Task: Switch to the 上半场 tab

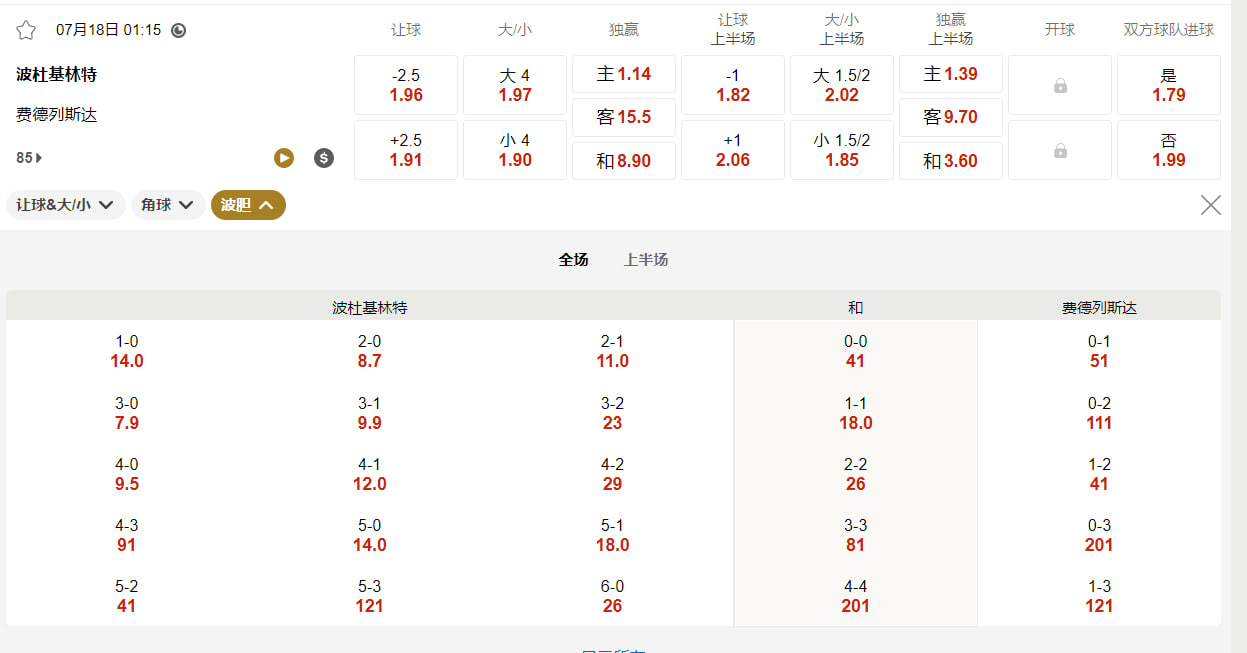Action: [646, 260]
